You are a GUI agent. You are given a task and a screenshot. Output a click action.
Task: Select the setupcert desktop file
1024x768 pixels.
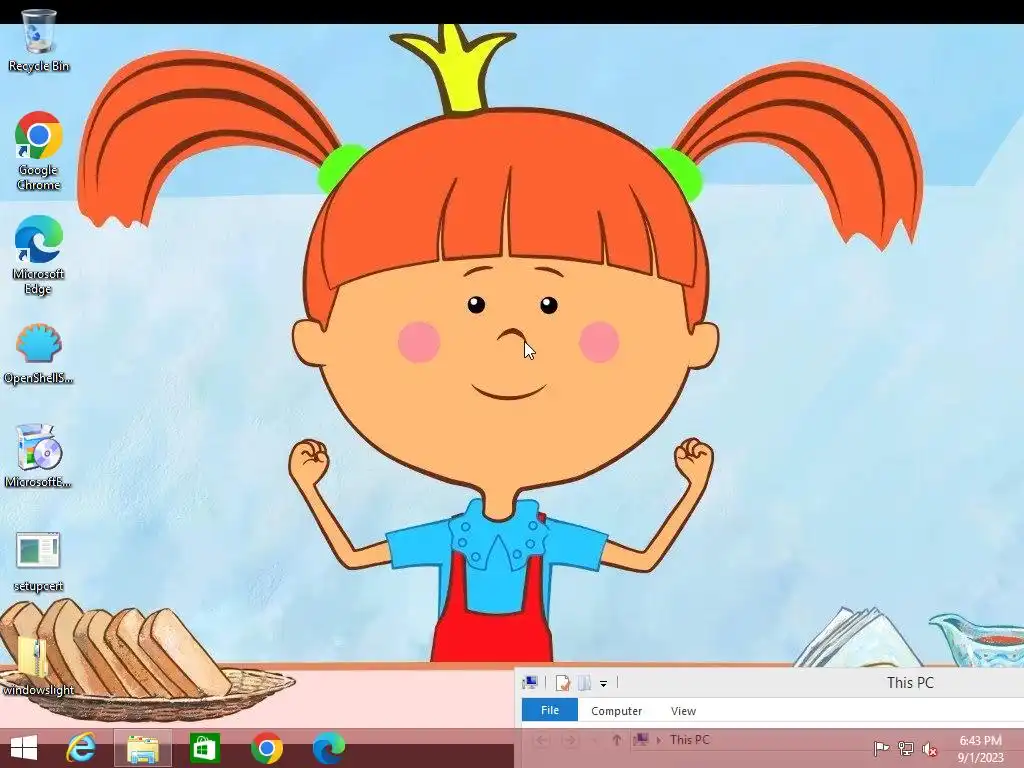click(x=39, y=562)
